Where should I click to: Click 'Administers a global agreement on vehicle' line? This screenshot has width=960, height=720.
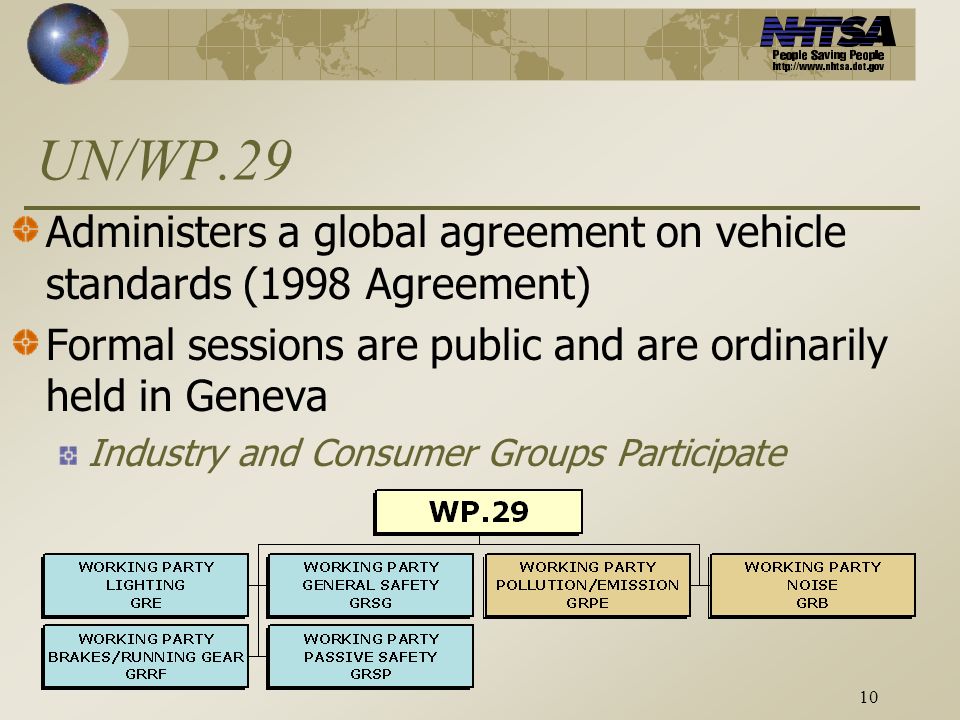point(446,233)
